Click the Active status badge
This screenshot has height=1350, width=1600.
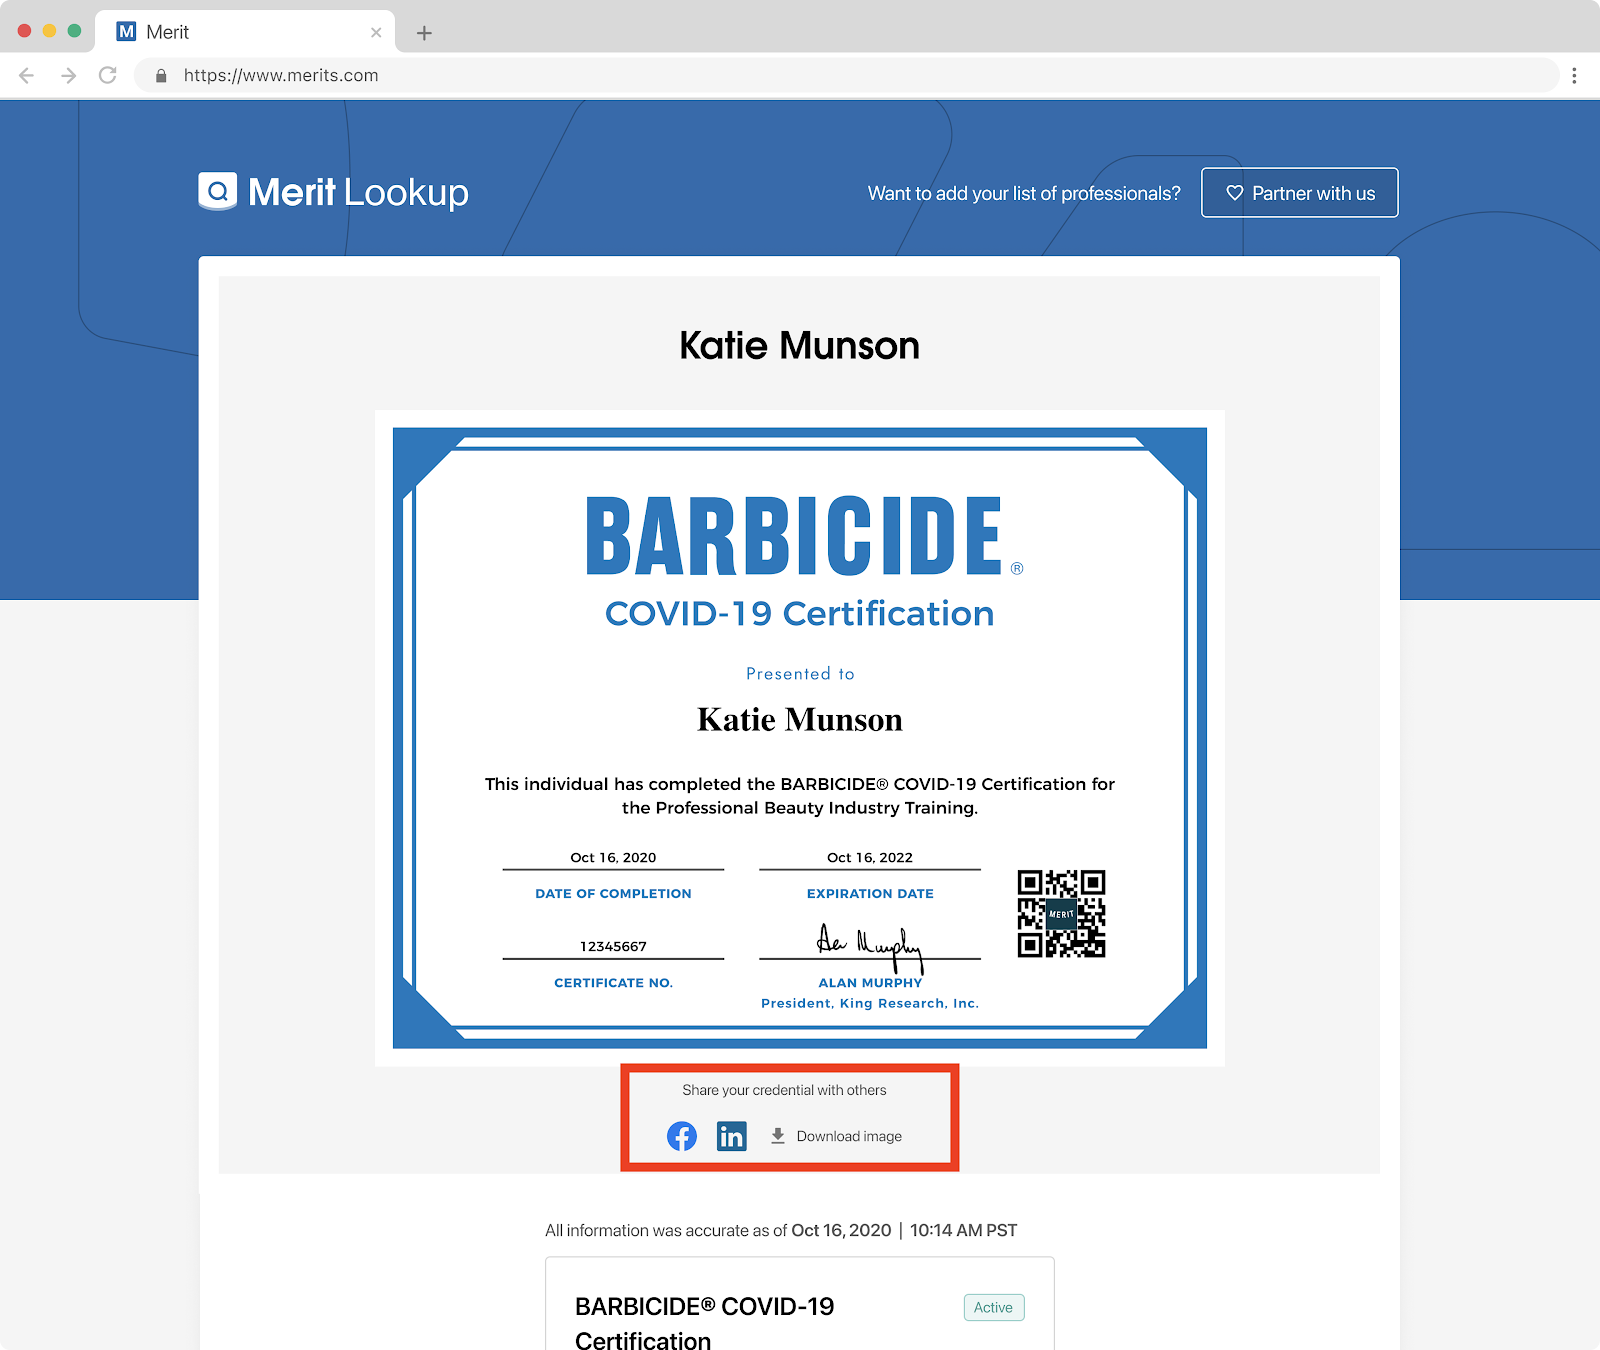coord(994,1307)
